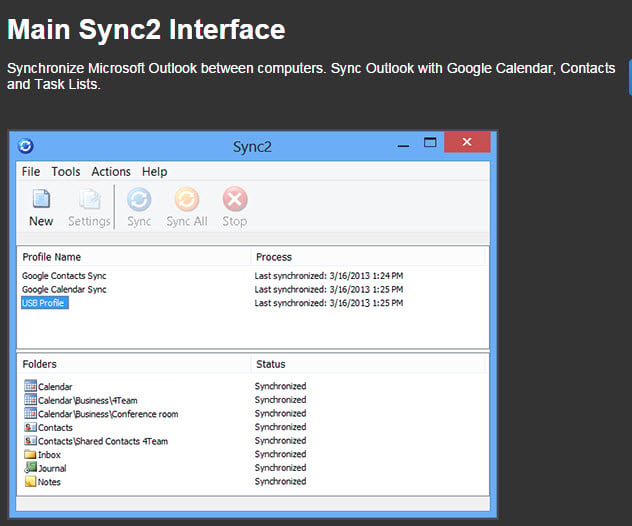Click Synchronized status of Inbox row
632x526 pixels.
(x=281, y=454)
